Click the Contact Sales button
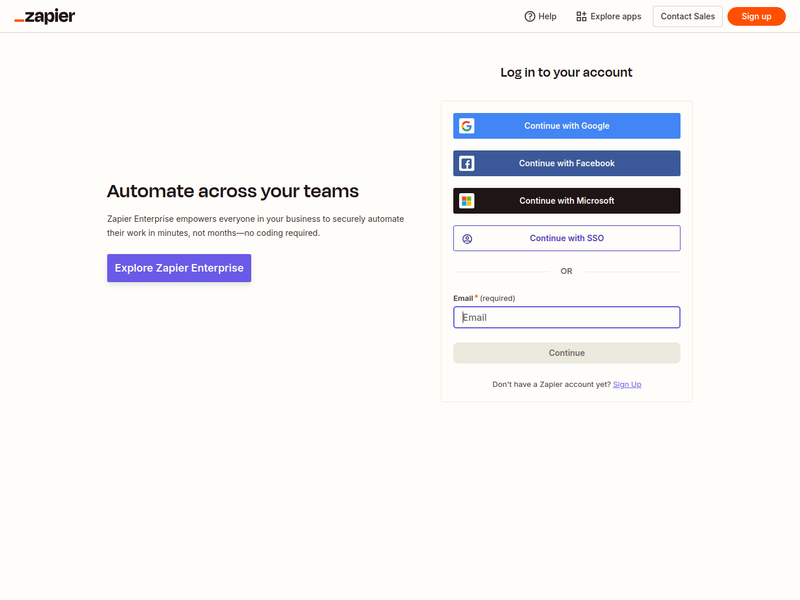This screenshot has width=800, height=600. point(687,16)
